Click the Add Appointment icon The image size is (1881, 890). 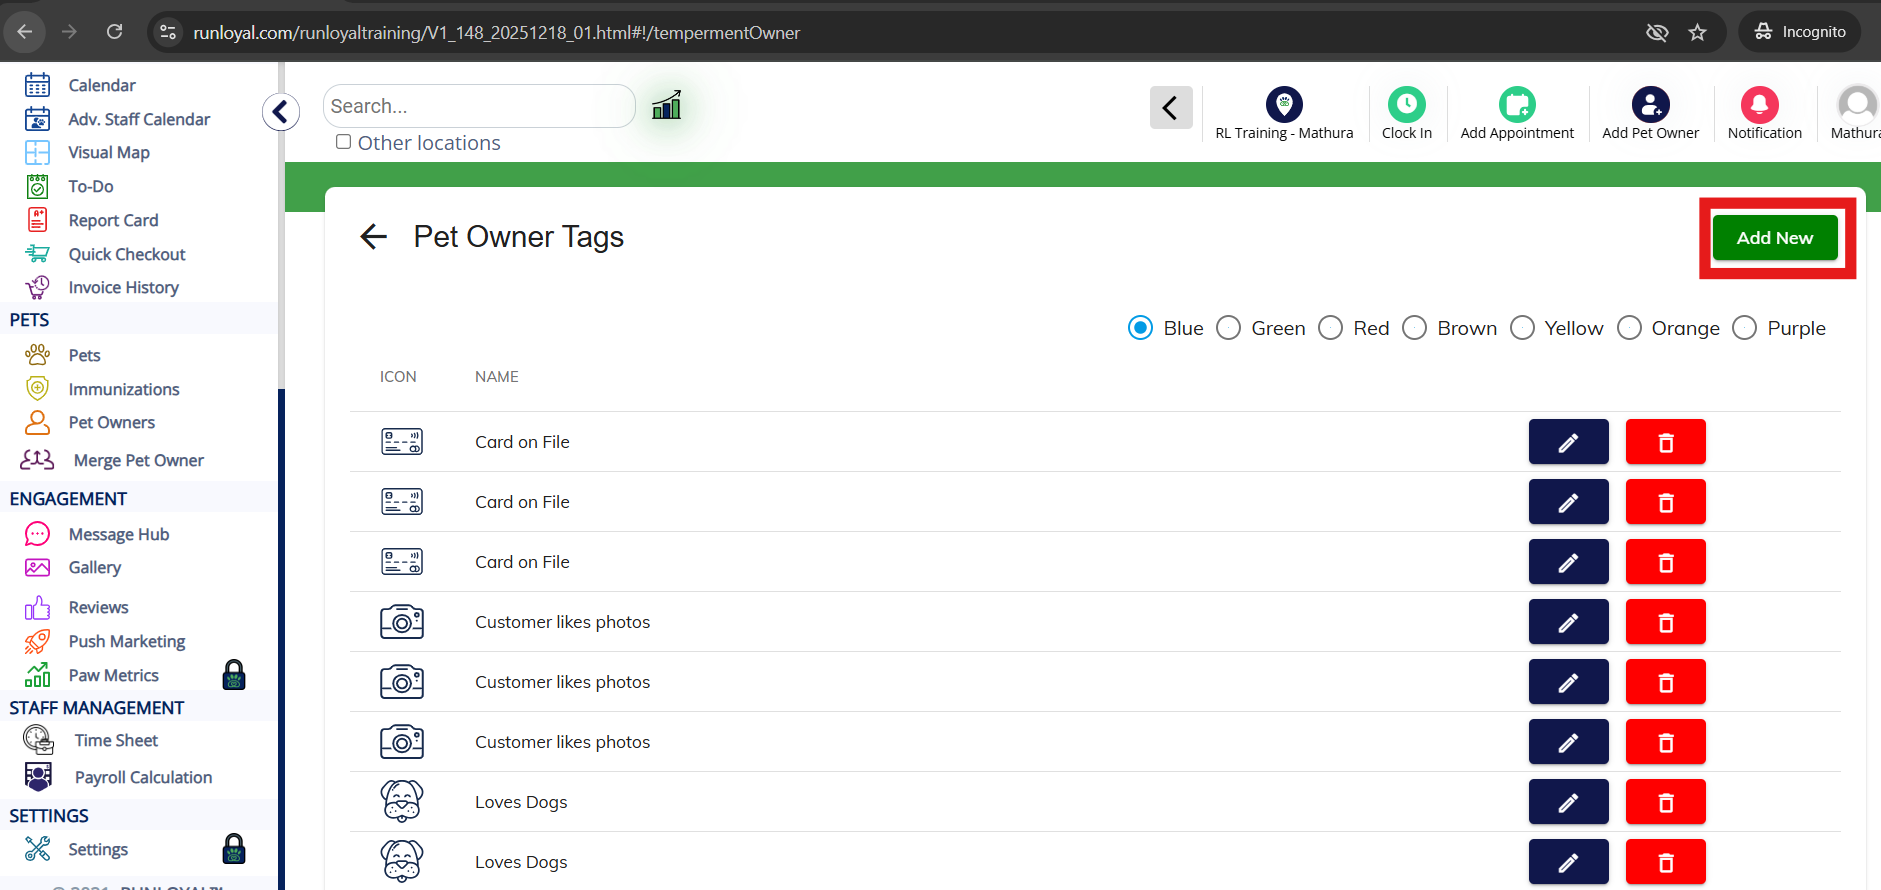(x=1517, y=104)
